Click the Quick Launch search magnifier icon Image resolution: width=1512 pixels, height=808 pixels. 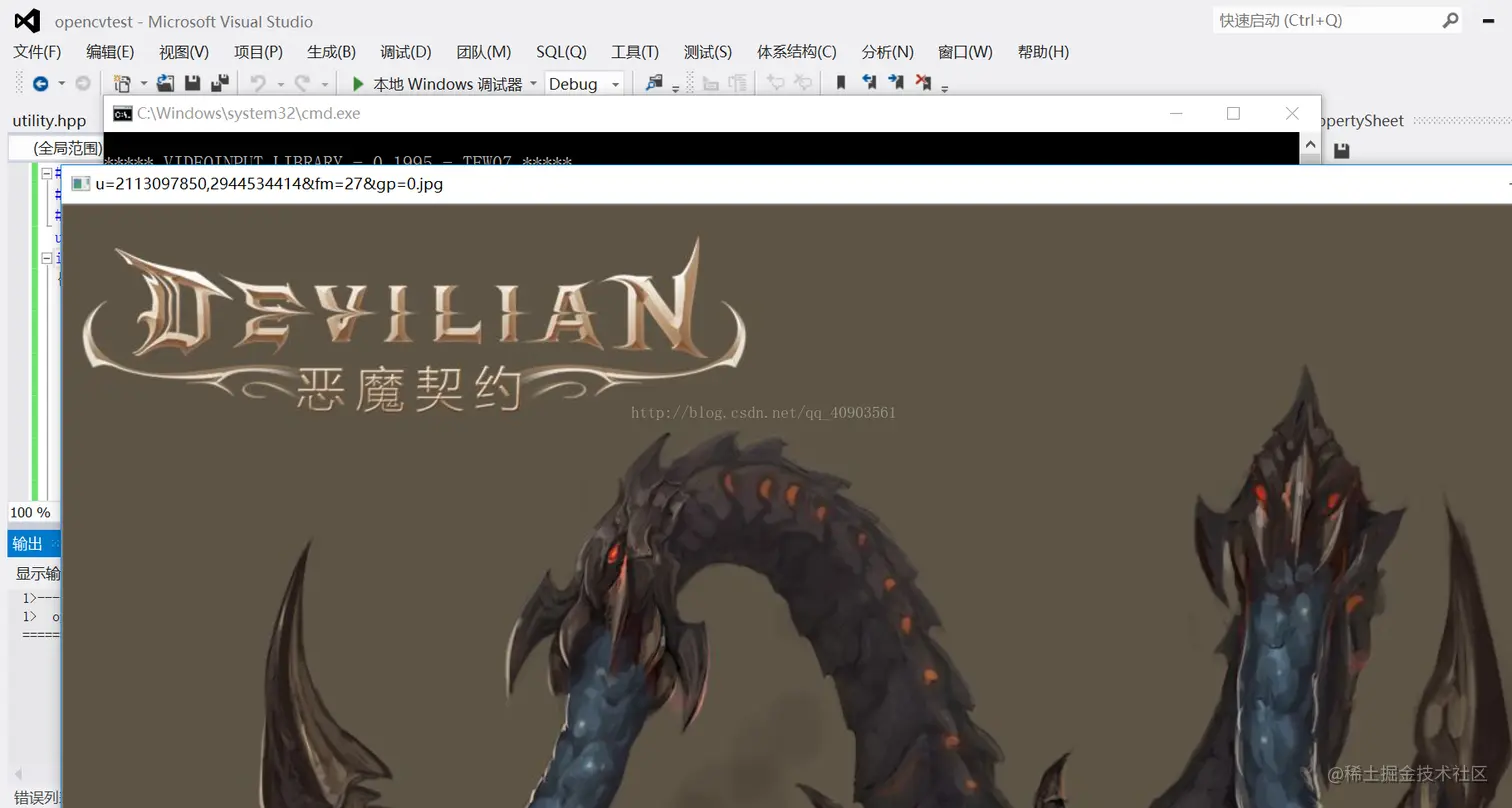click(1450, 20)
